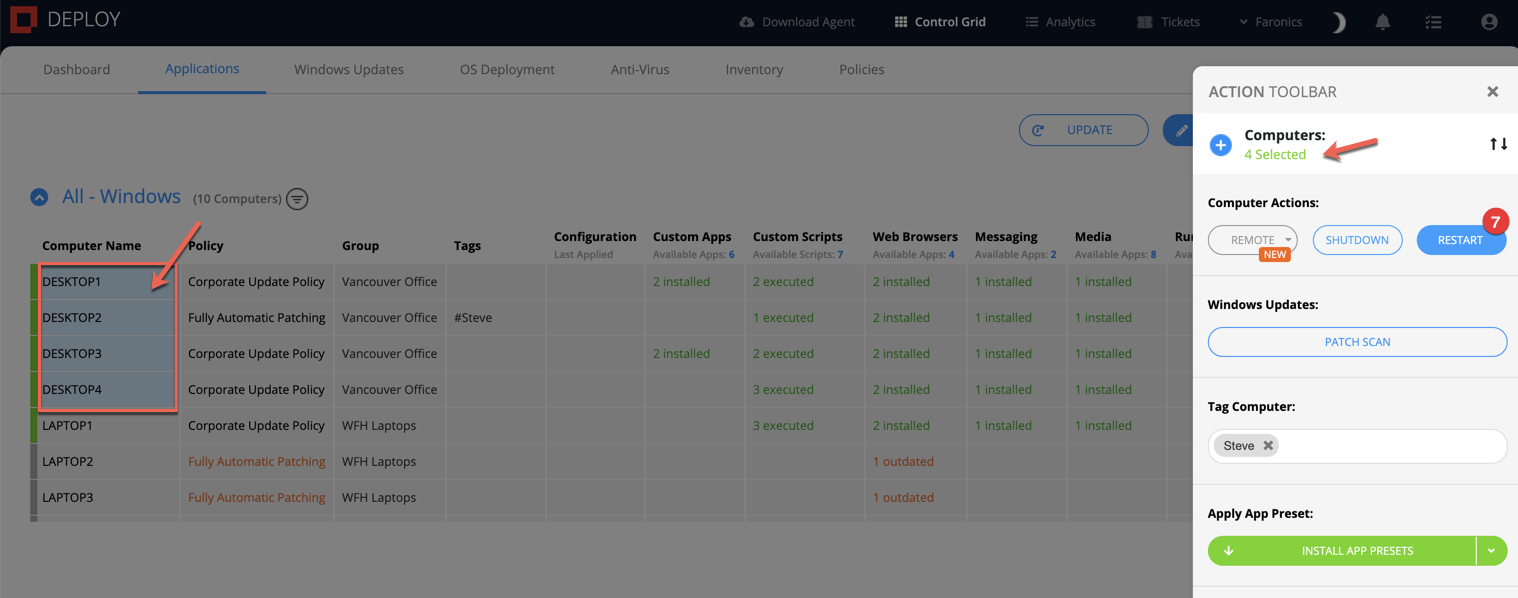Viewport: 1518px width, 598px height.
Task: Click 1 outdated for LAPTOP2
Action: 903,462
